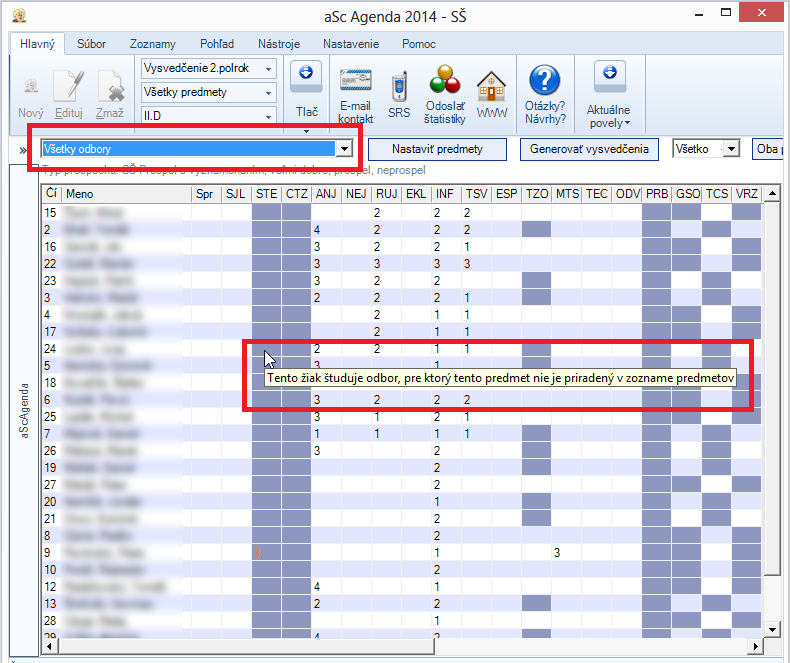Click the GSO column header

pos(686,194)
